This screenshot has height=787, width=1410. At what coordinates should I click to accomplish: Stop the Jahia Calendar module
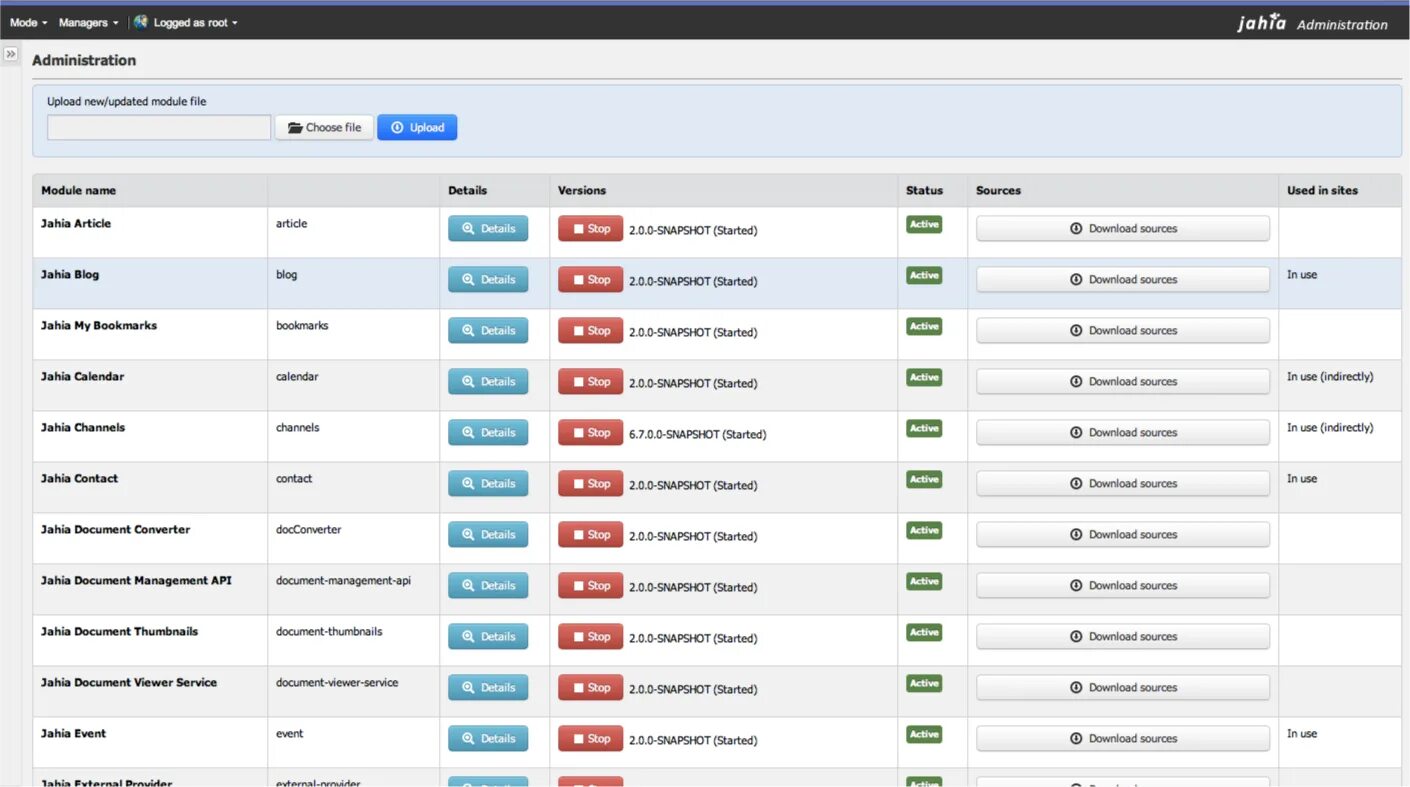[x=590, y=381]
